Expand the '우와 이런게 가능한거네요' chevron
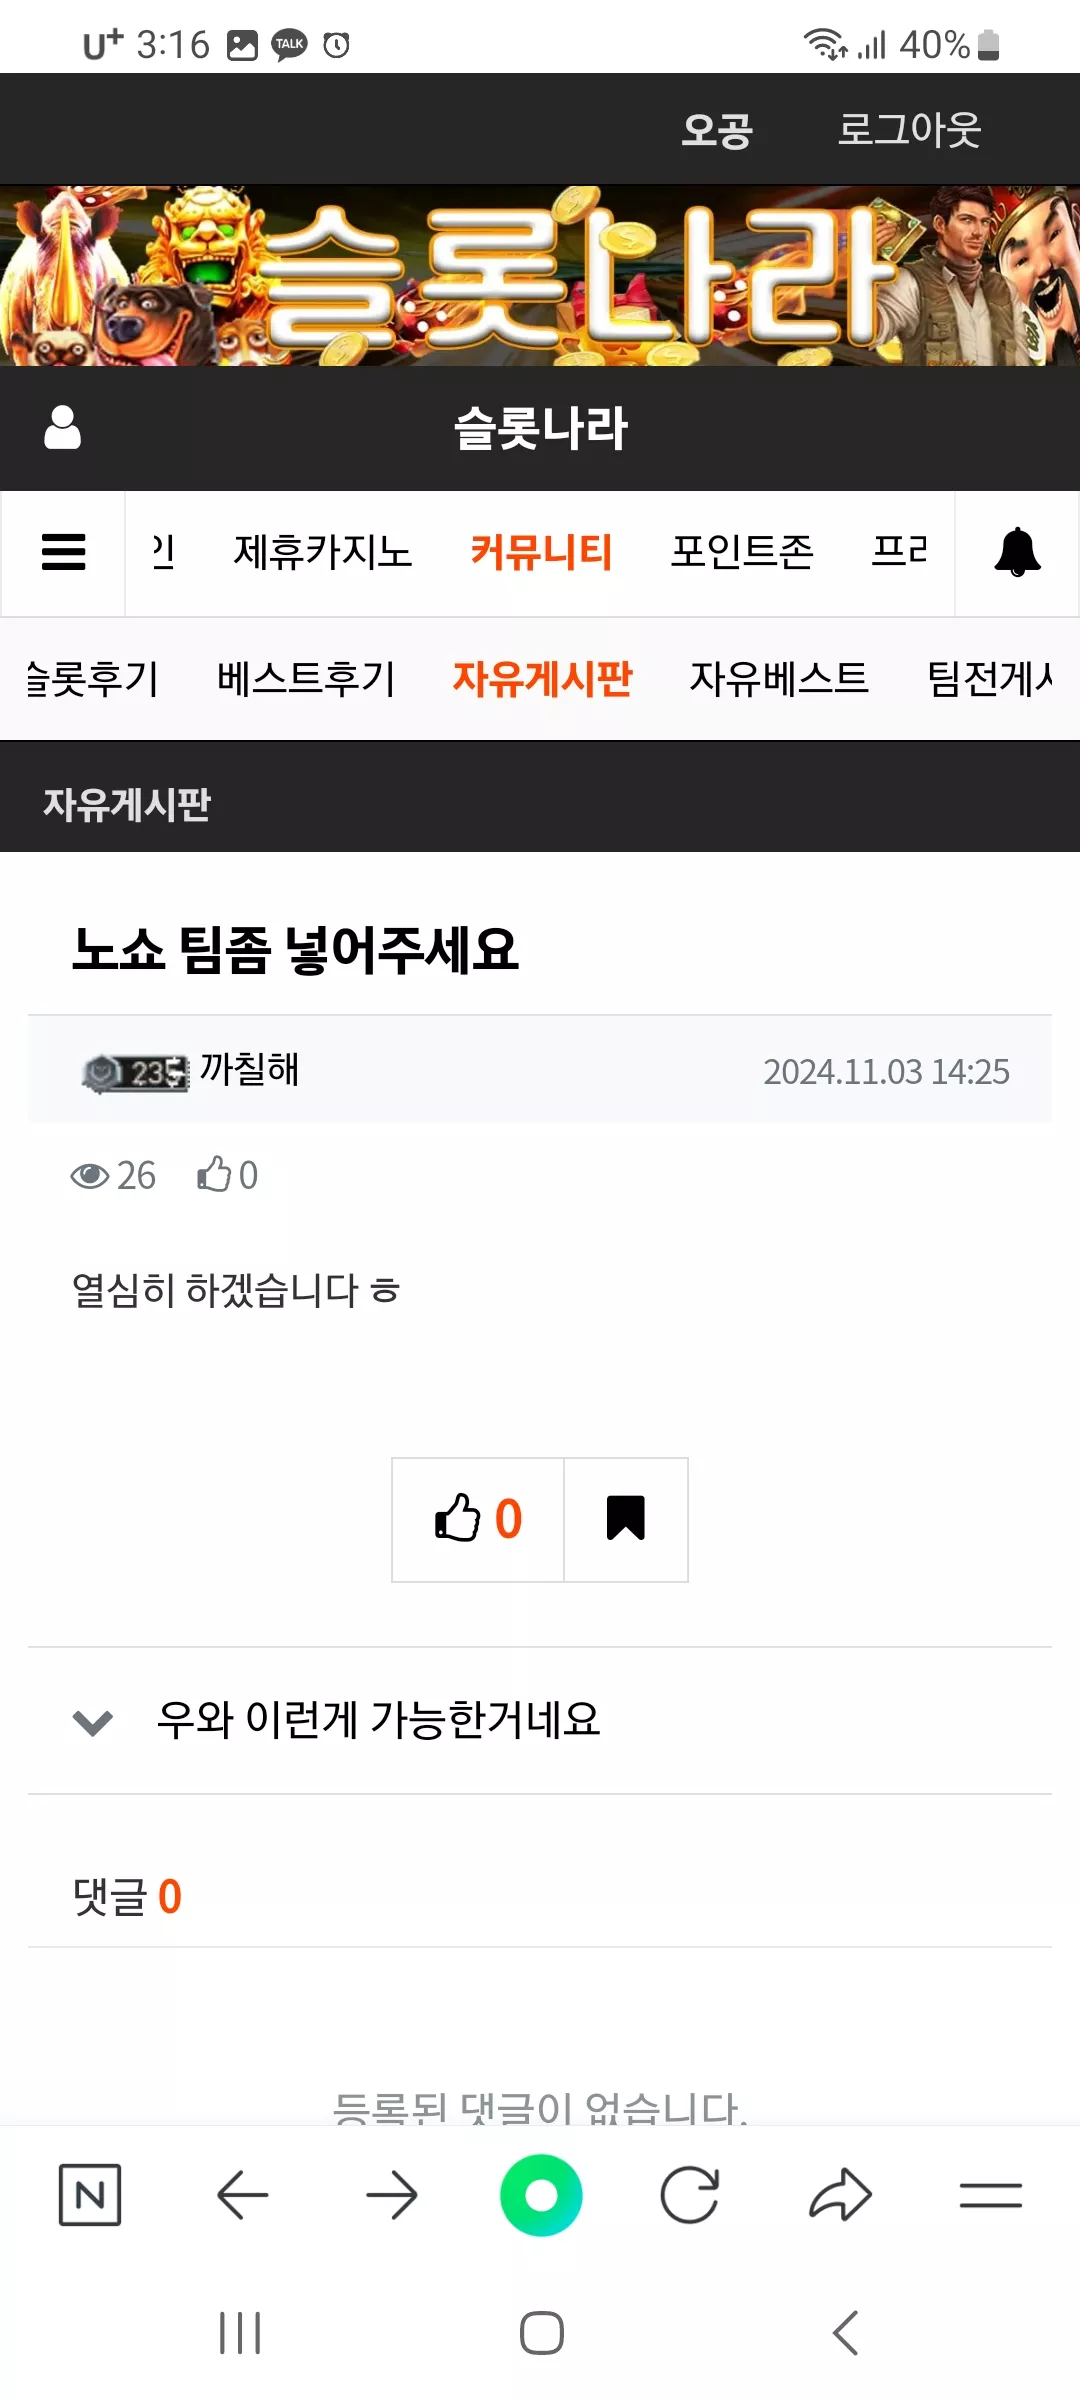 [x=93, y=1722]
